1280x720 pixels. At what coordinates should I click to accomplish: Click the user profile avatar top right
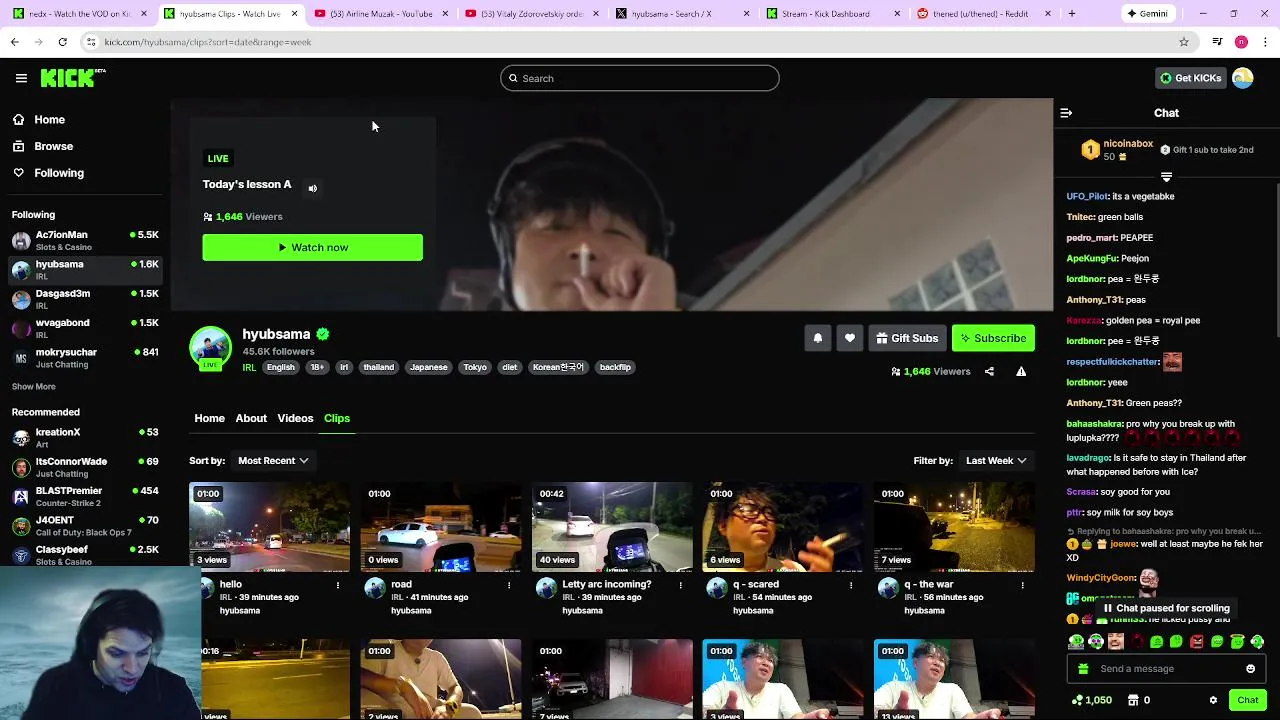[1243, 78]
